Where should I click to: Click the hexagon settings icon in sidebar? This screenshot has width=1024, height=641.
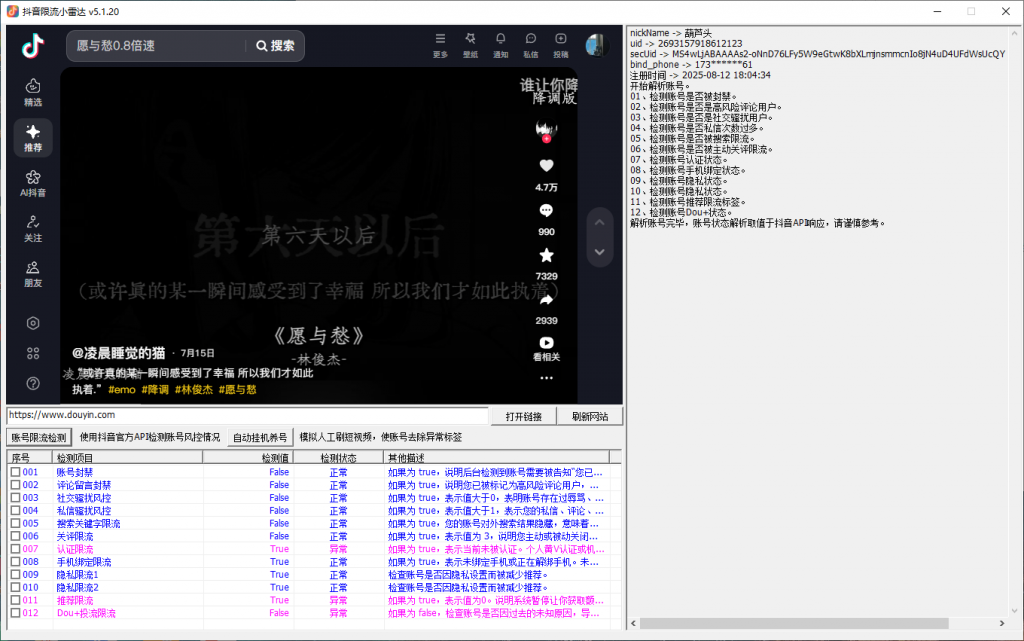point(33,323)
